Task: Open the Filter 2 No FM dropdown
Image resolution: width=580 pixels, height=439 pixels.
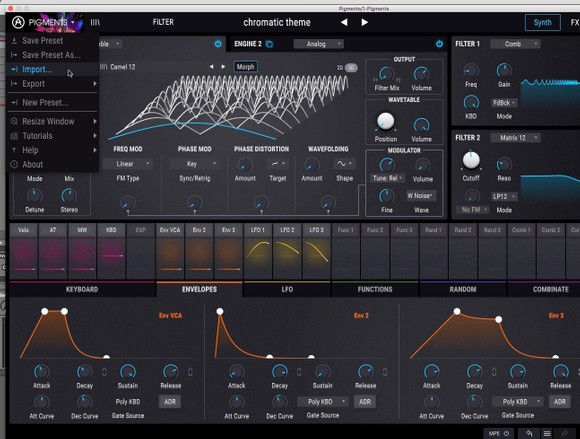Action: (x=473, y=210)
